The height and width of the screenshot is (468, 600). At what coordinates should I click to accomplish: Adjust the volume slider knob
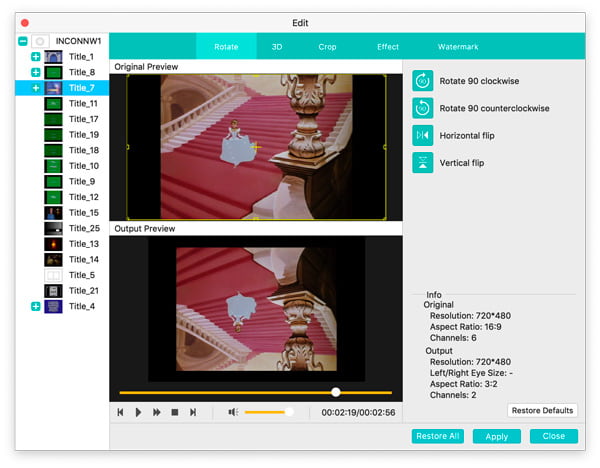[289, 412]
